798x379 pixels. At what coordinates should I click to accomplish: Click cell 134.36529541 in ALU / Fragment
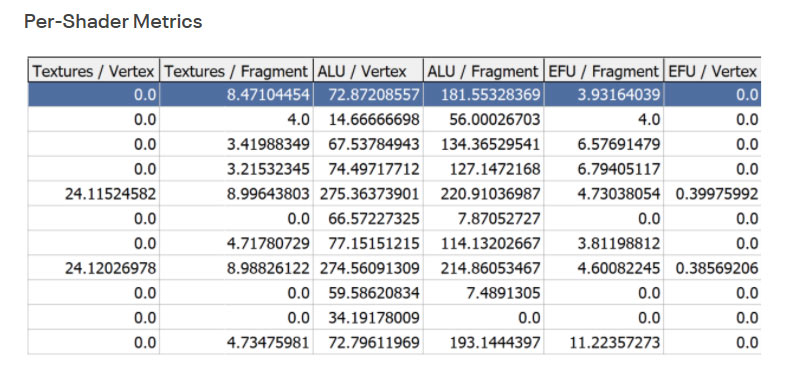pyautogui.click(x=483, y=144)
